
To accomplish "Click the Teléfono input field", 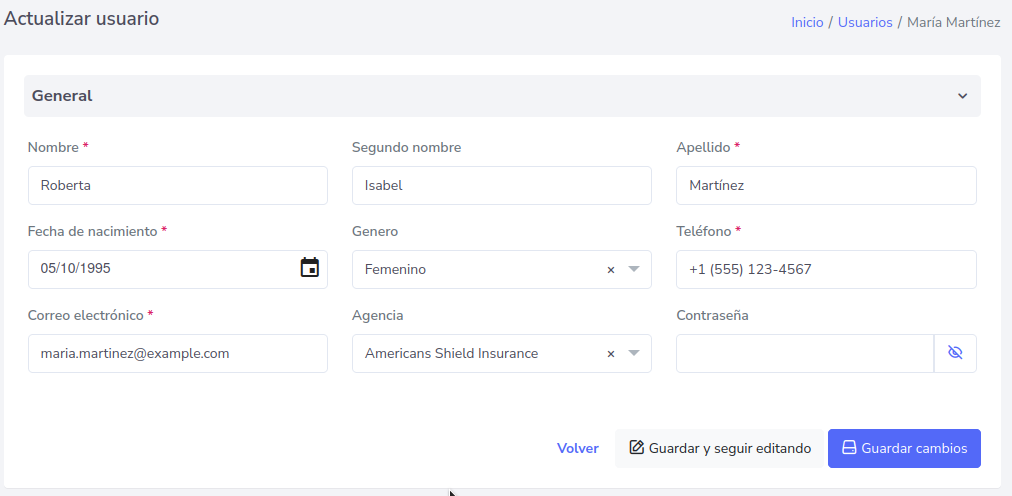I will coord(826,269).
